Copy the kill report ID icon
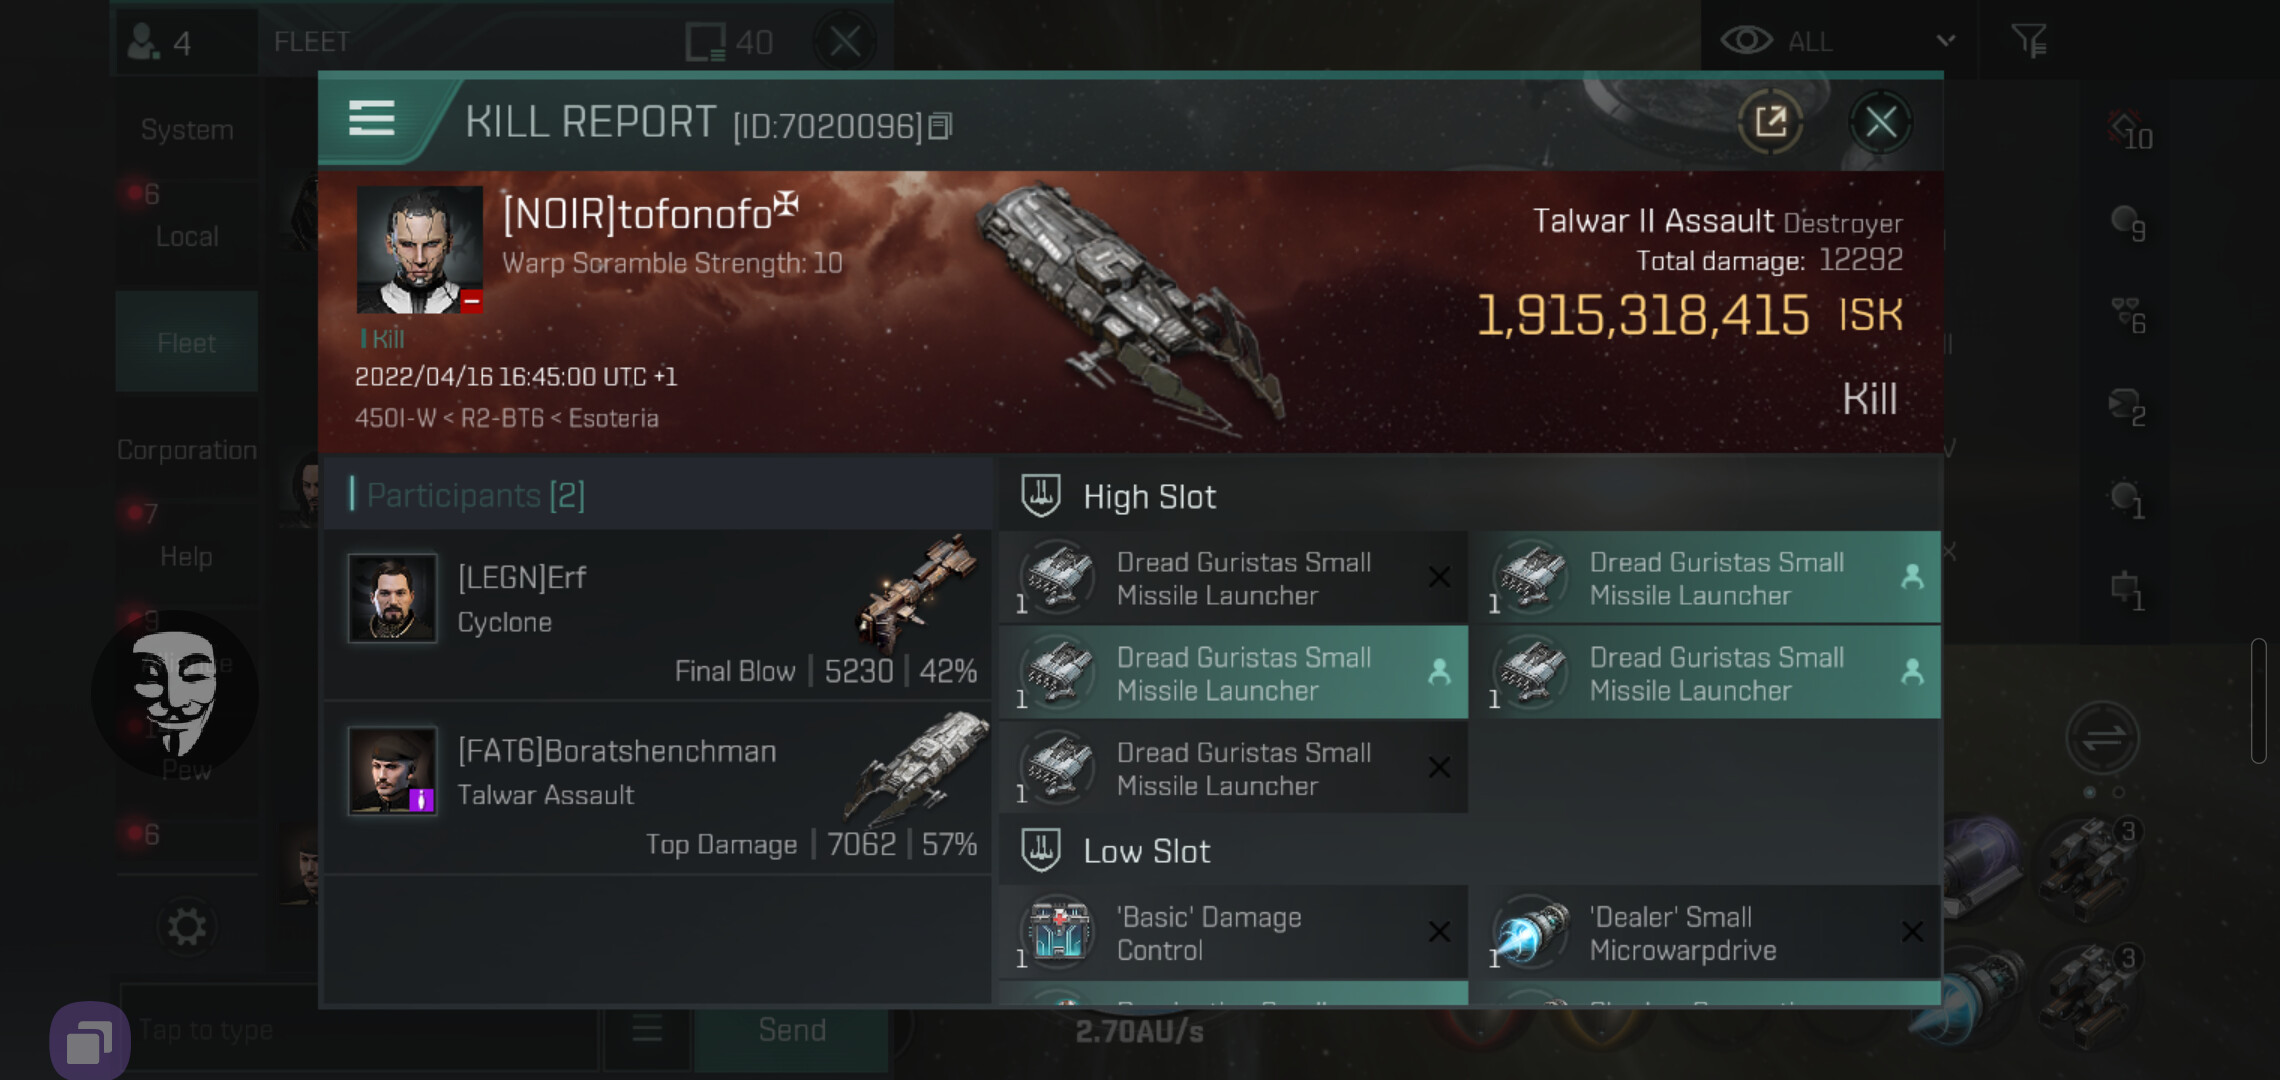 [x=940, y=127]
